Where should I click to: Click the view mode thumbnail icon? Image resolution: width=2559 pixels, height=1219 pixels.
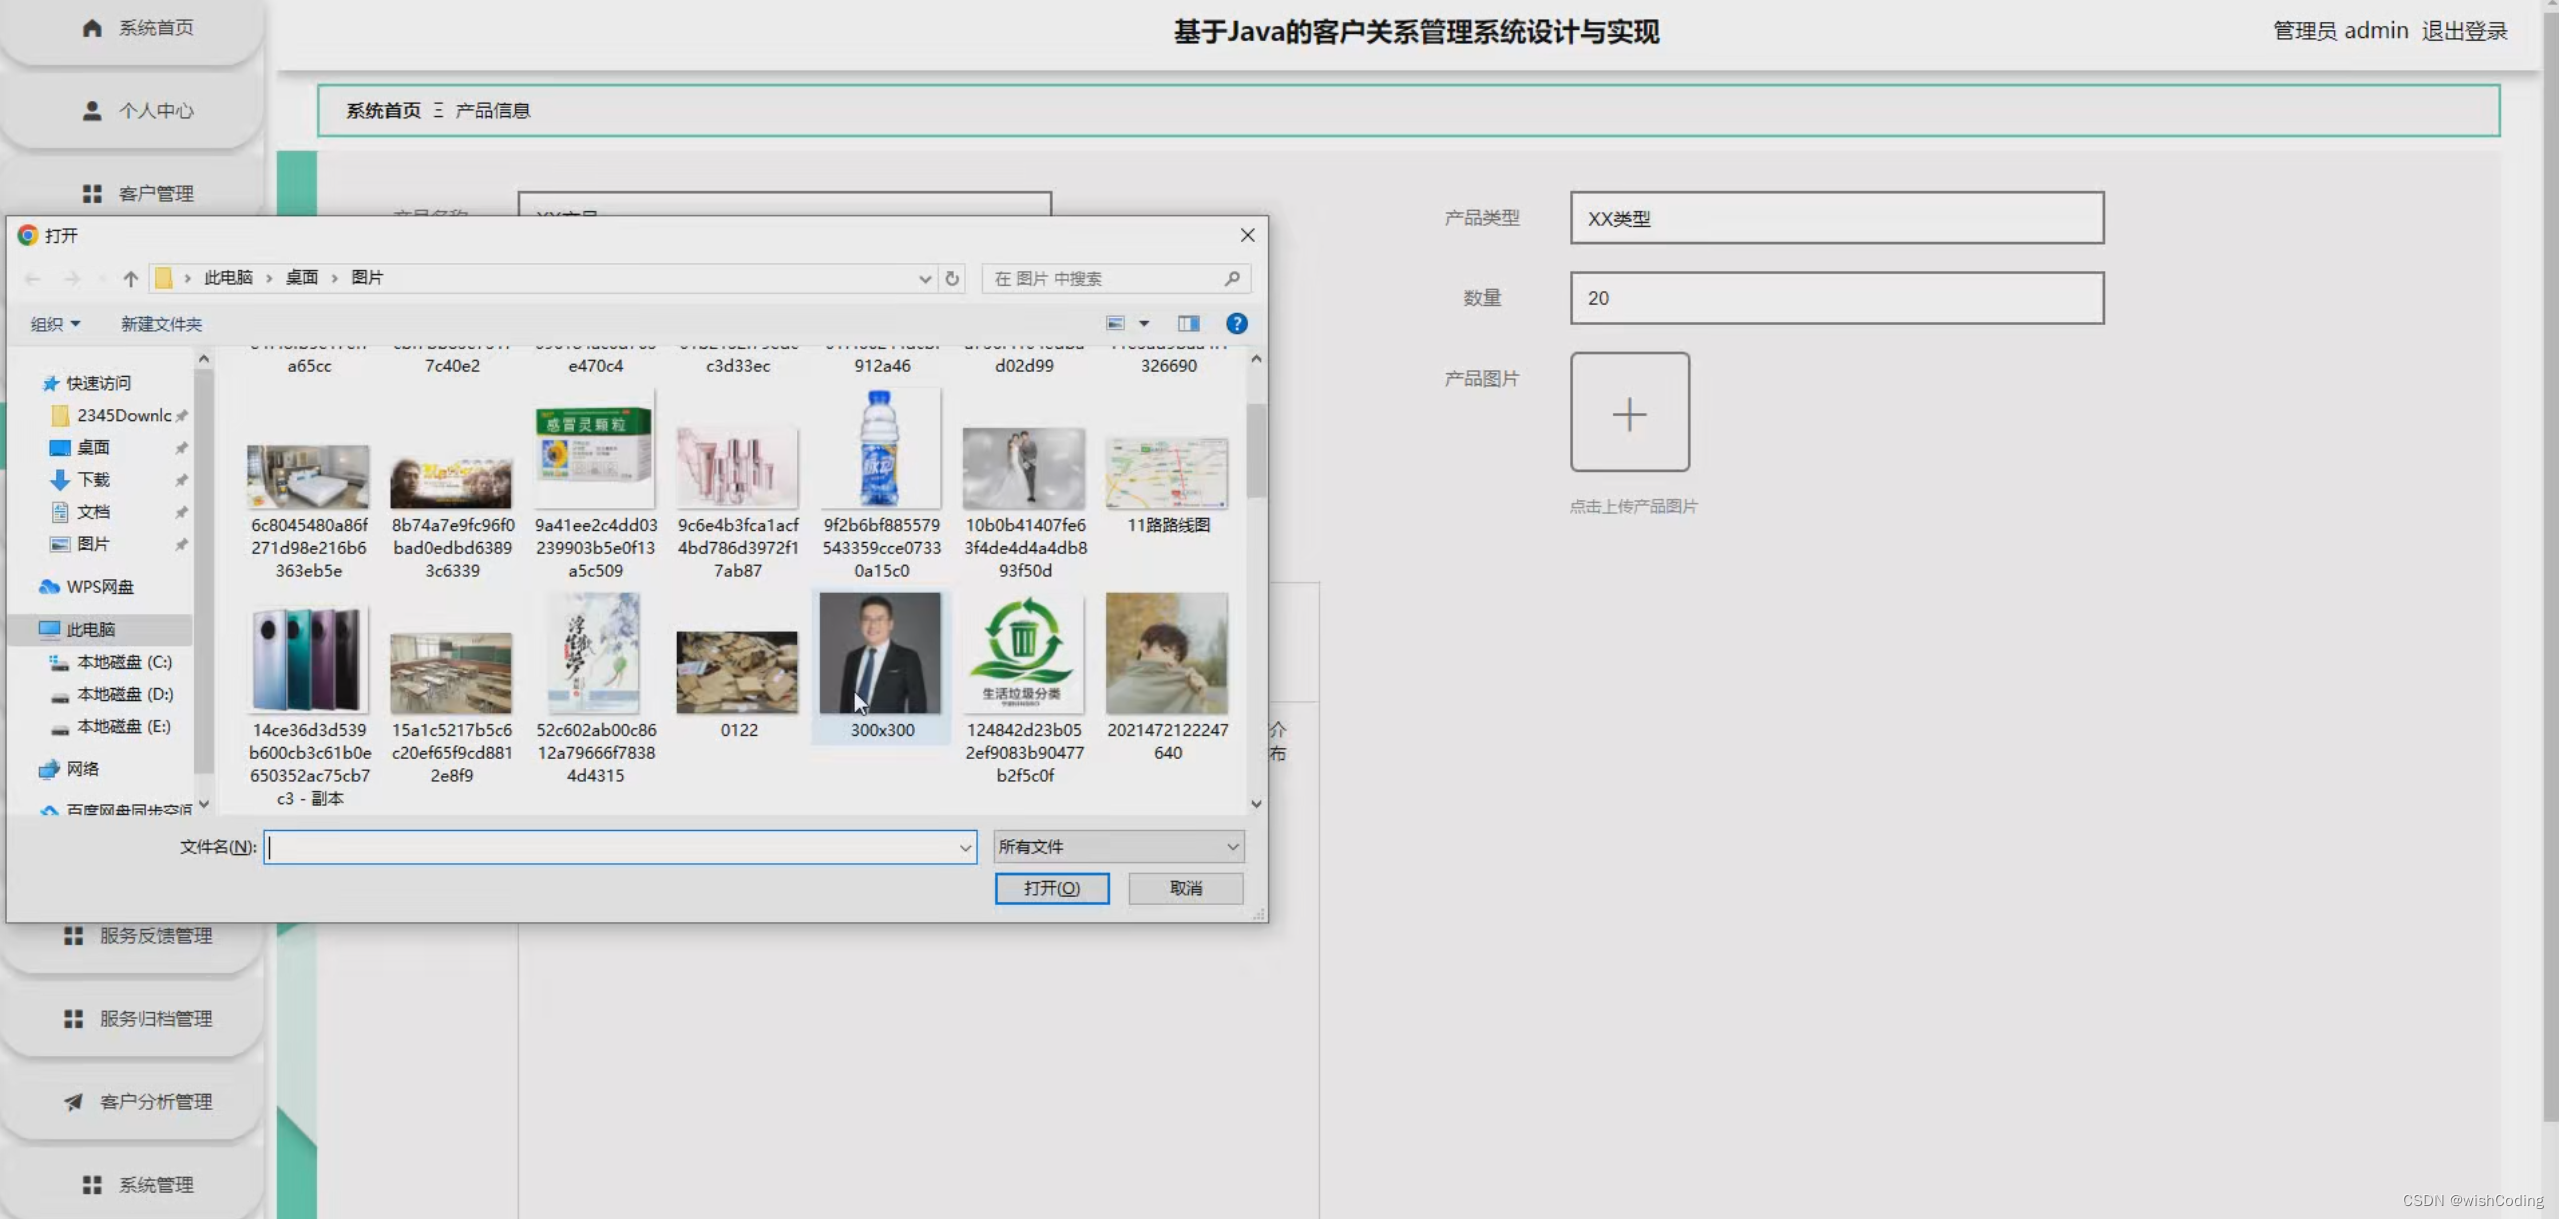point(1115,323)
